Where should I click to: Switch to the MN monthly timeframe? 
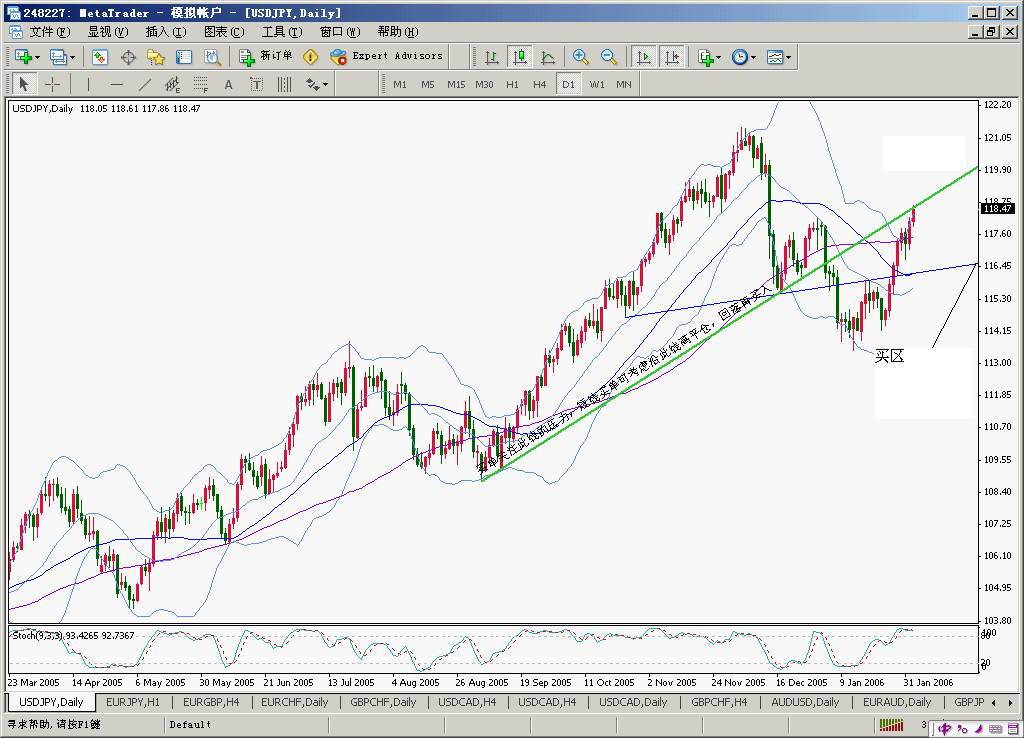point(624,84)
